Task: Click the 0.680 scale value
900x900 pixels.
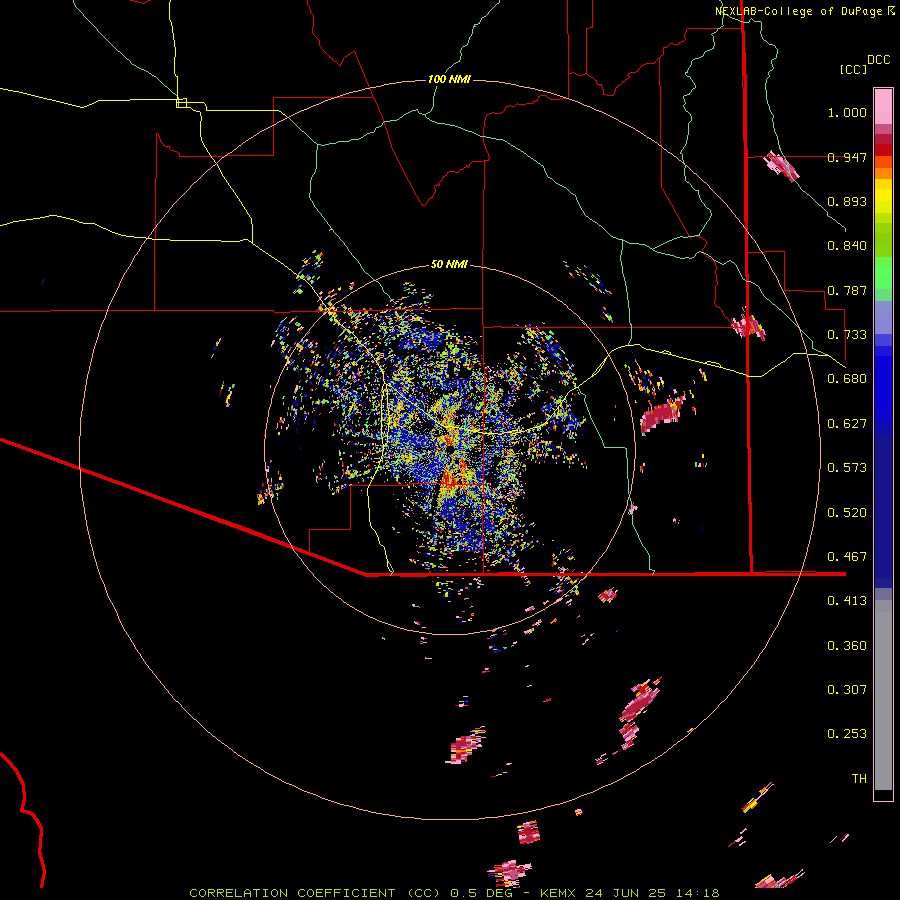Action: tap(847, 379)
